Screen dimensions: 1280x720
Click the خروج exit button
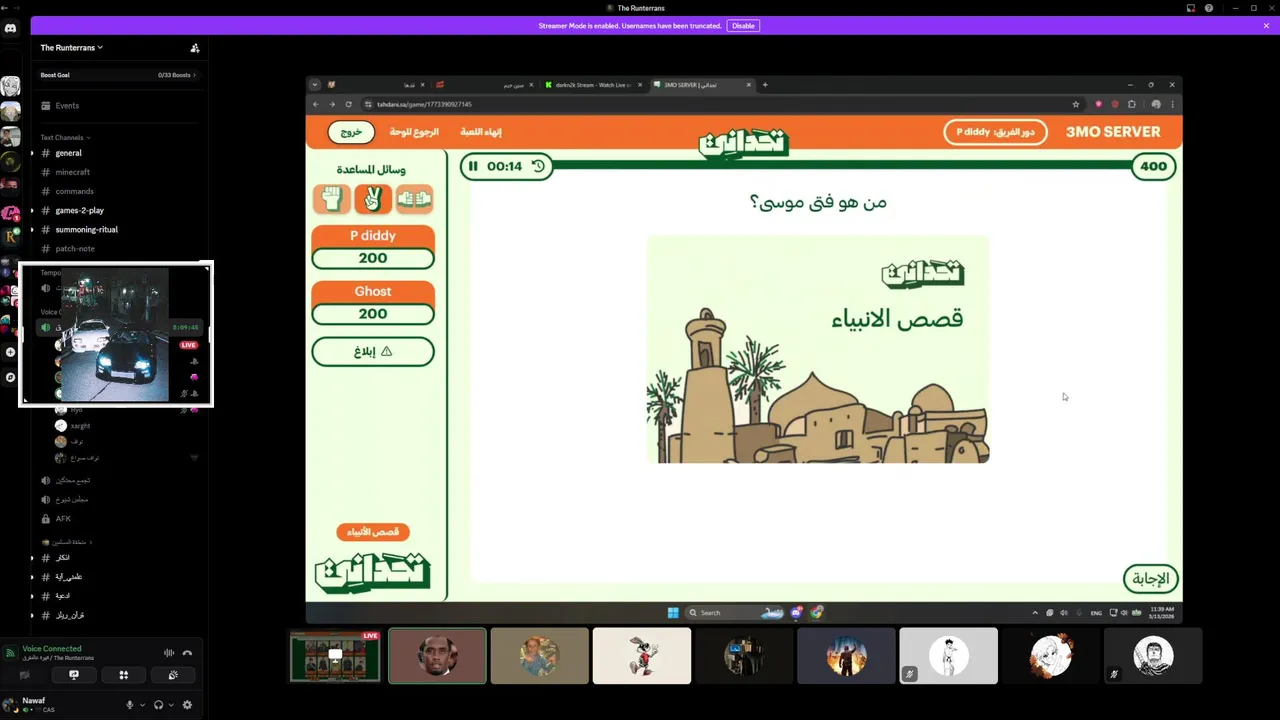click(351, 132)
